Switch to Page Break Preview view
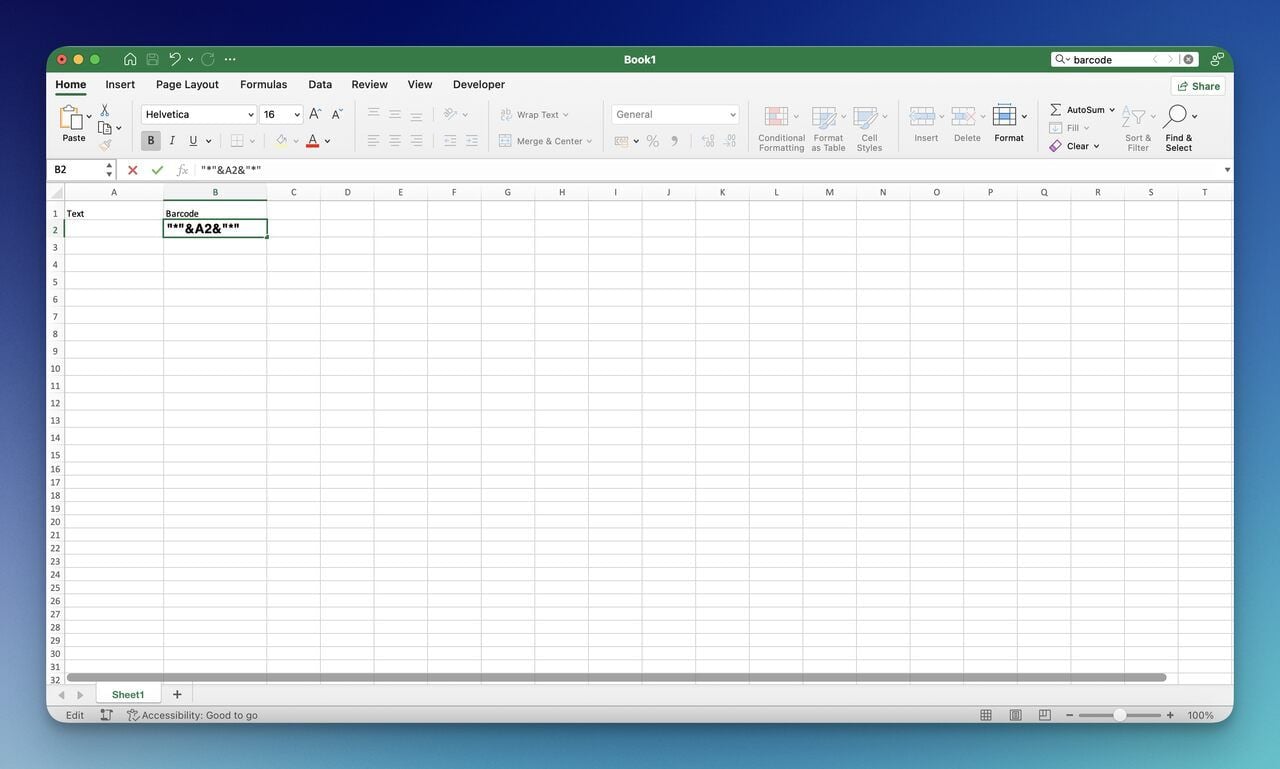Viewport: 1280px width, 769px height. coord(1045,715)
